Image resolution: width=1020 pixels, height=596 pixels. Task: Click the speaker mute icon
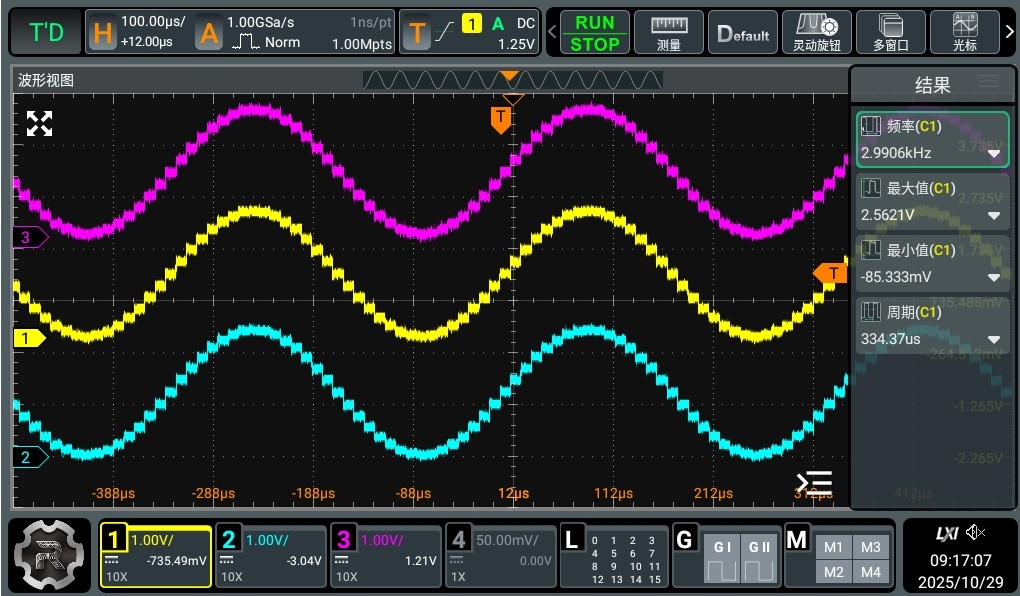(x=976, y=533)
